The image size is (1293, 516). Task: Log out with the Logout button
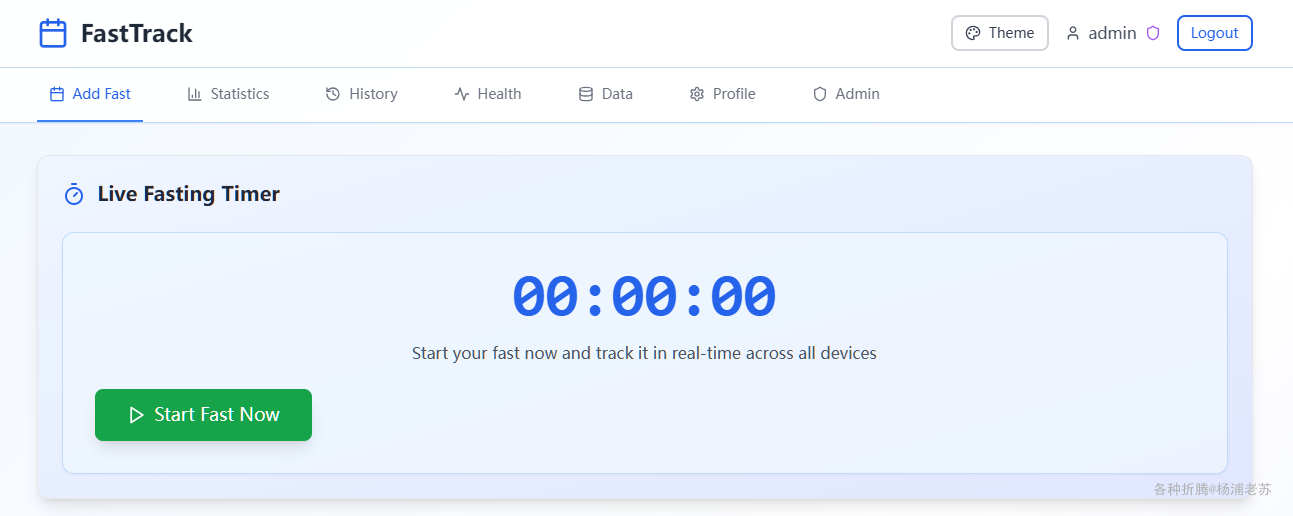(1214, 33)
